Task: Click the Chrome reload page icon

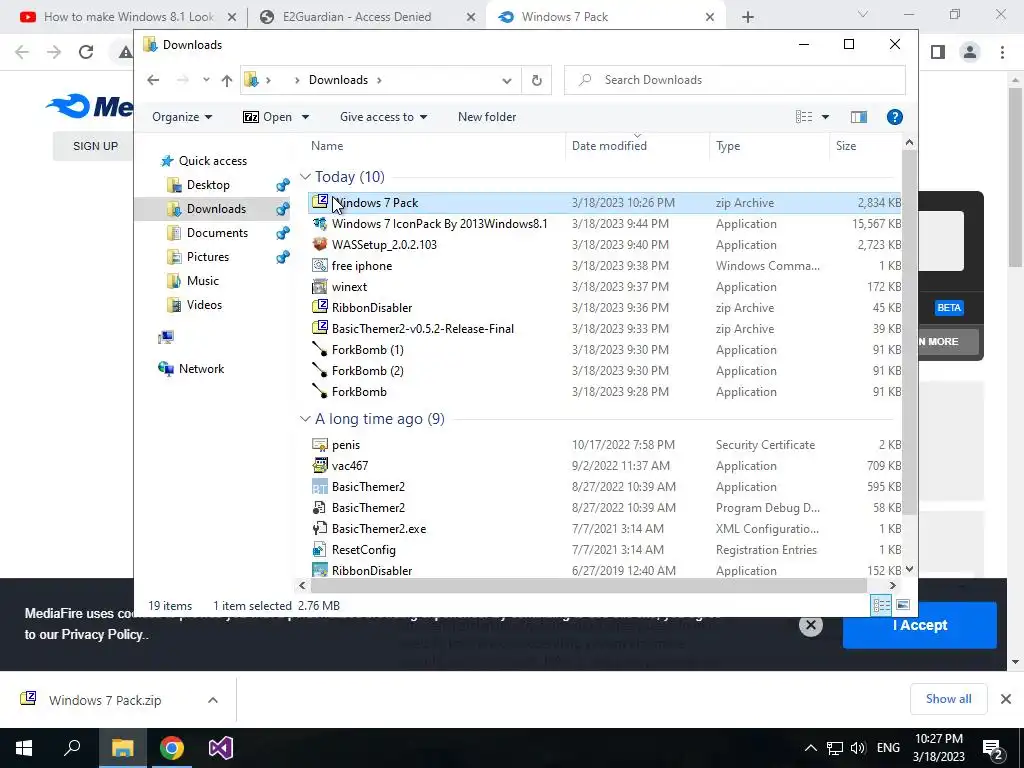Action: click(x=86, y=52)
